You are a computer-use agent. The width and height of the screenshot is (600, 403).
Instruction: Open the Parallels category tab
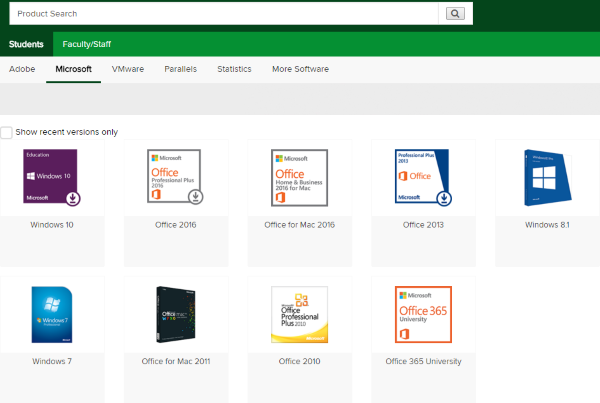(180, 69)
